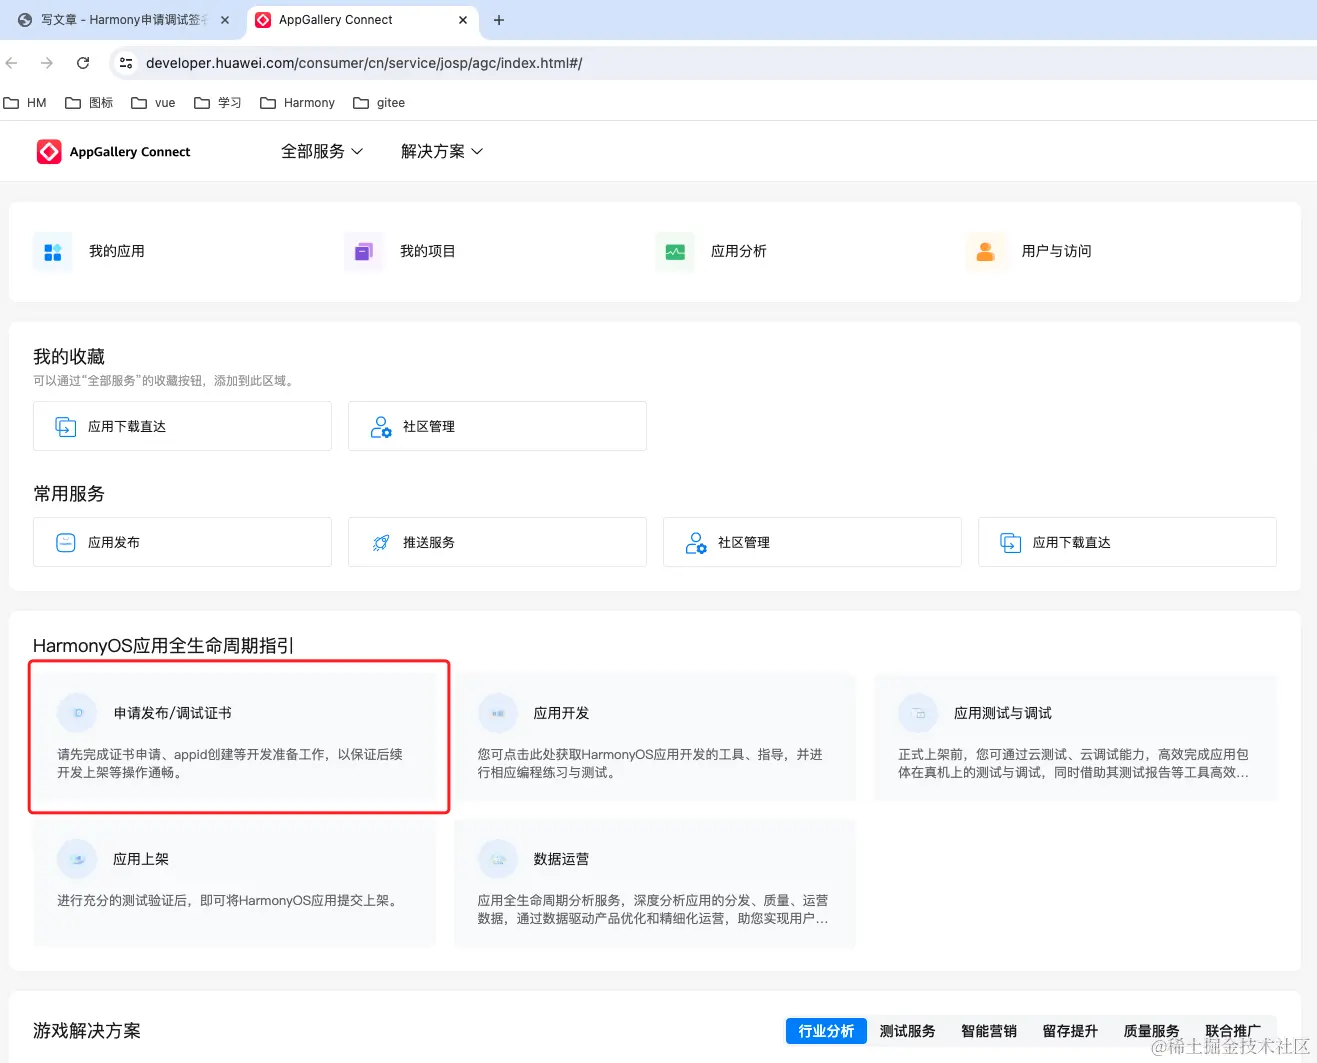Open the 图标 bookmark folder
Screen dimensions: 1317x1063
tap(89, 103)
